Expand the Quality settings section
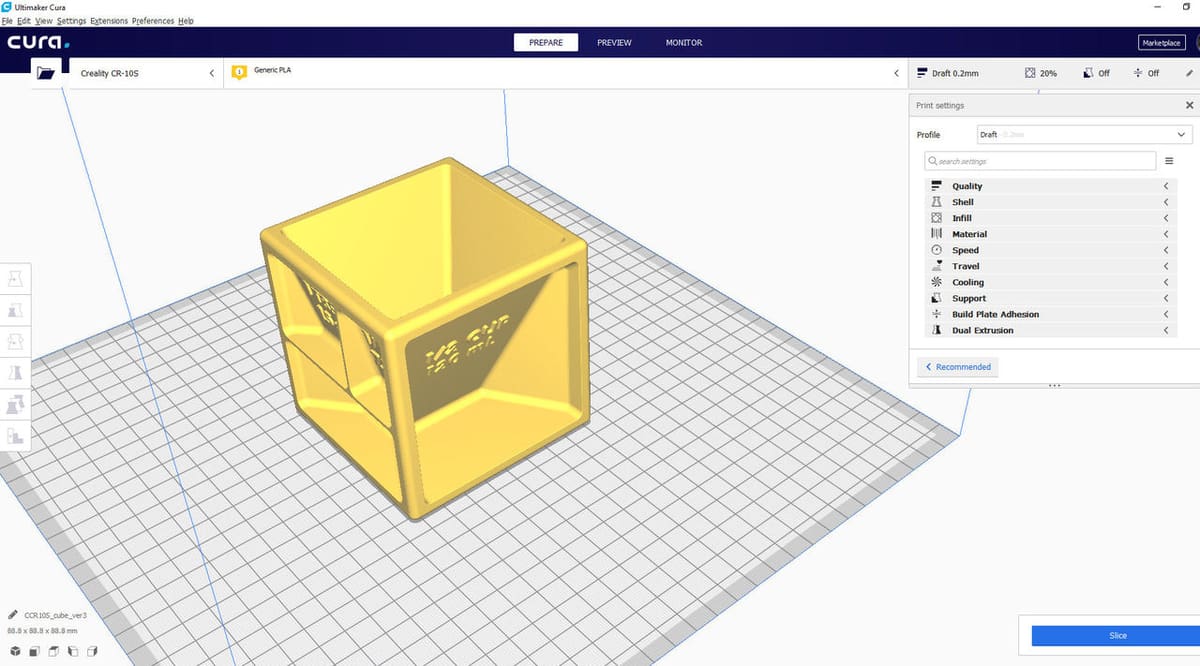This screenshot has height=666, width=1200. [x=1050, y=186]
